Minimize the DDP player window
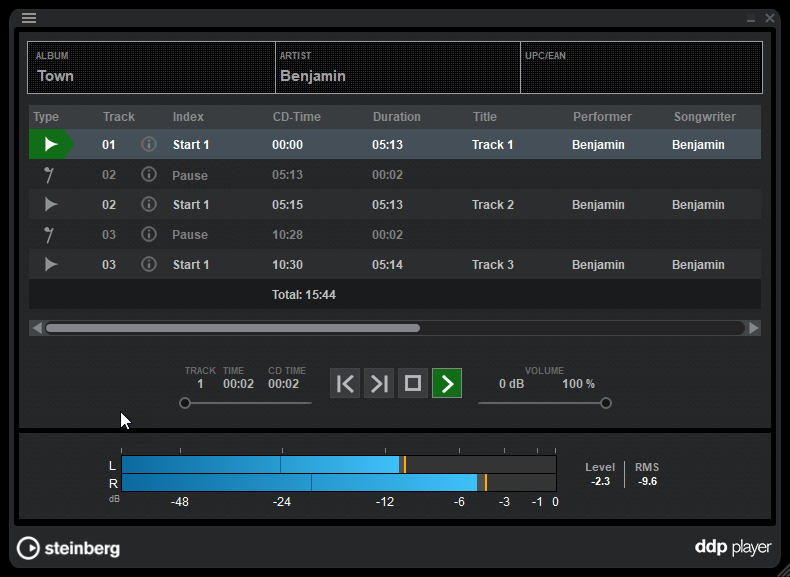 coord(751,19)
